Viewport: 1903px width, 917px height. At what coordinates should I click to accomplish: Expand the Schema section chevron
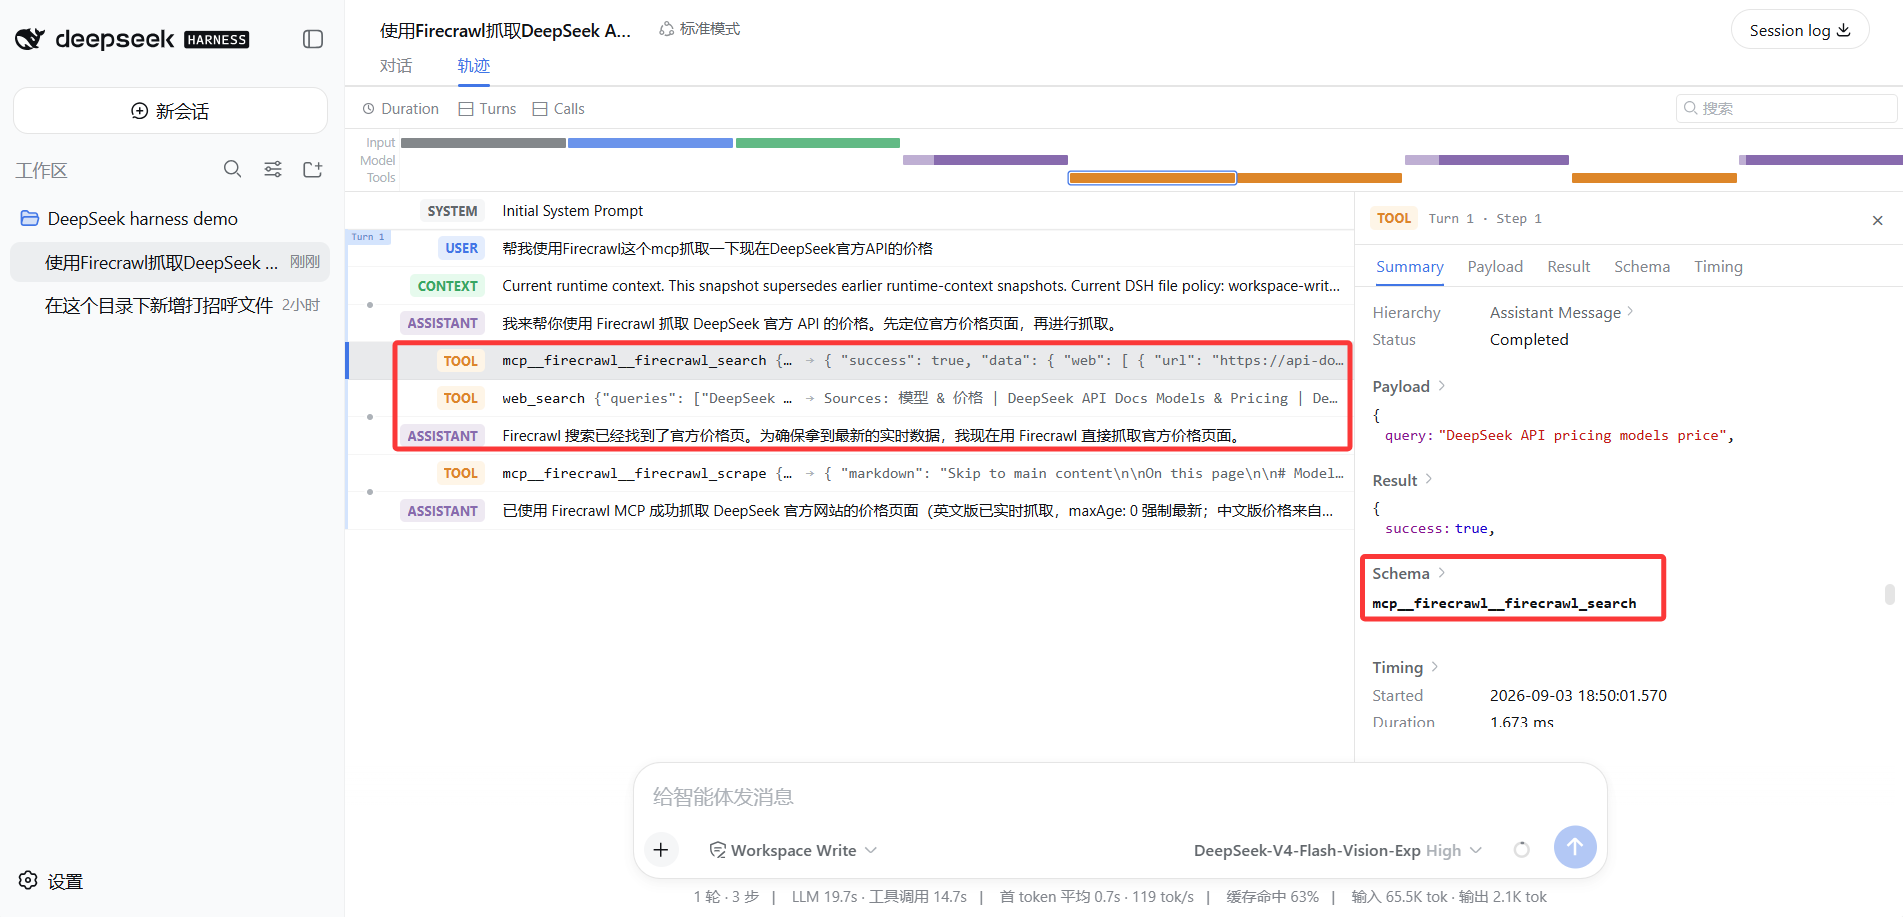click(x=1442, y=573)
